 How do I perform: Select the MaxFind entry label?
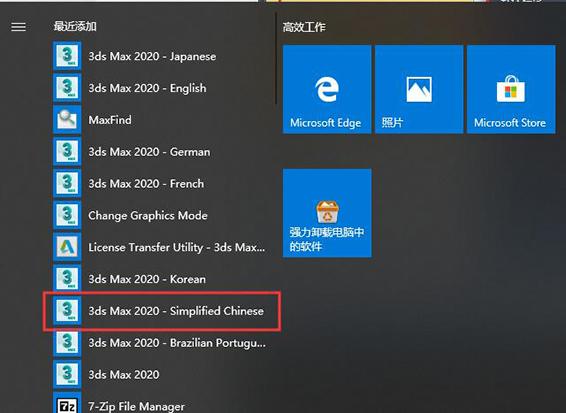110,120
